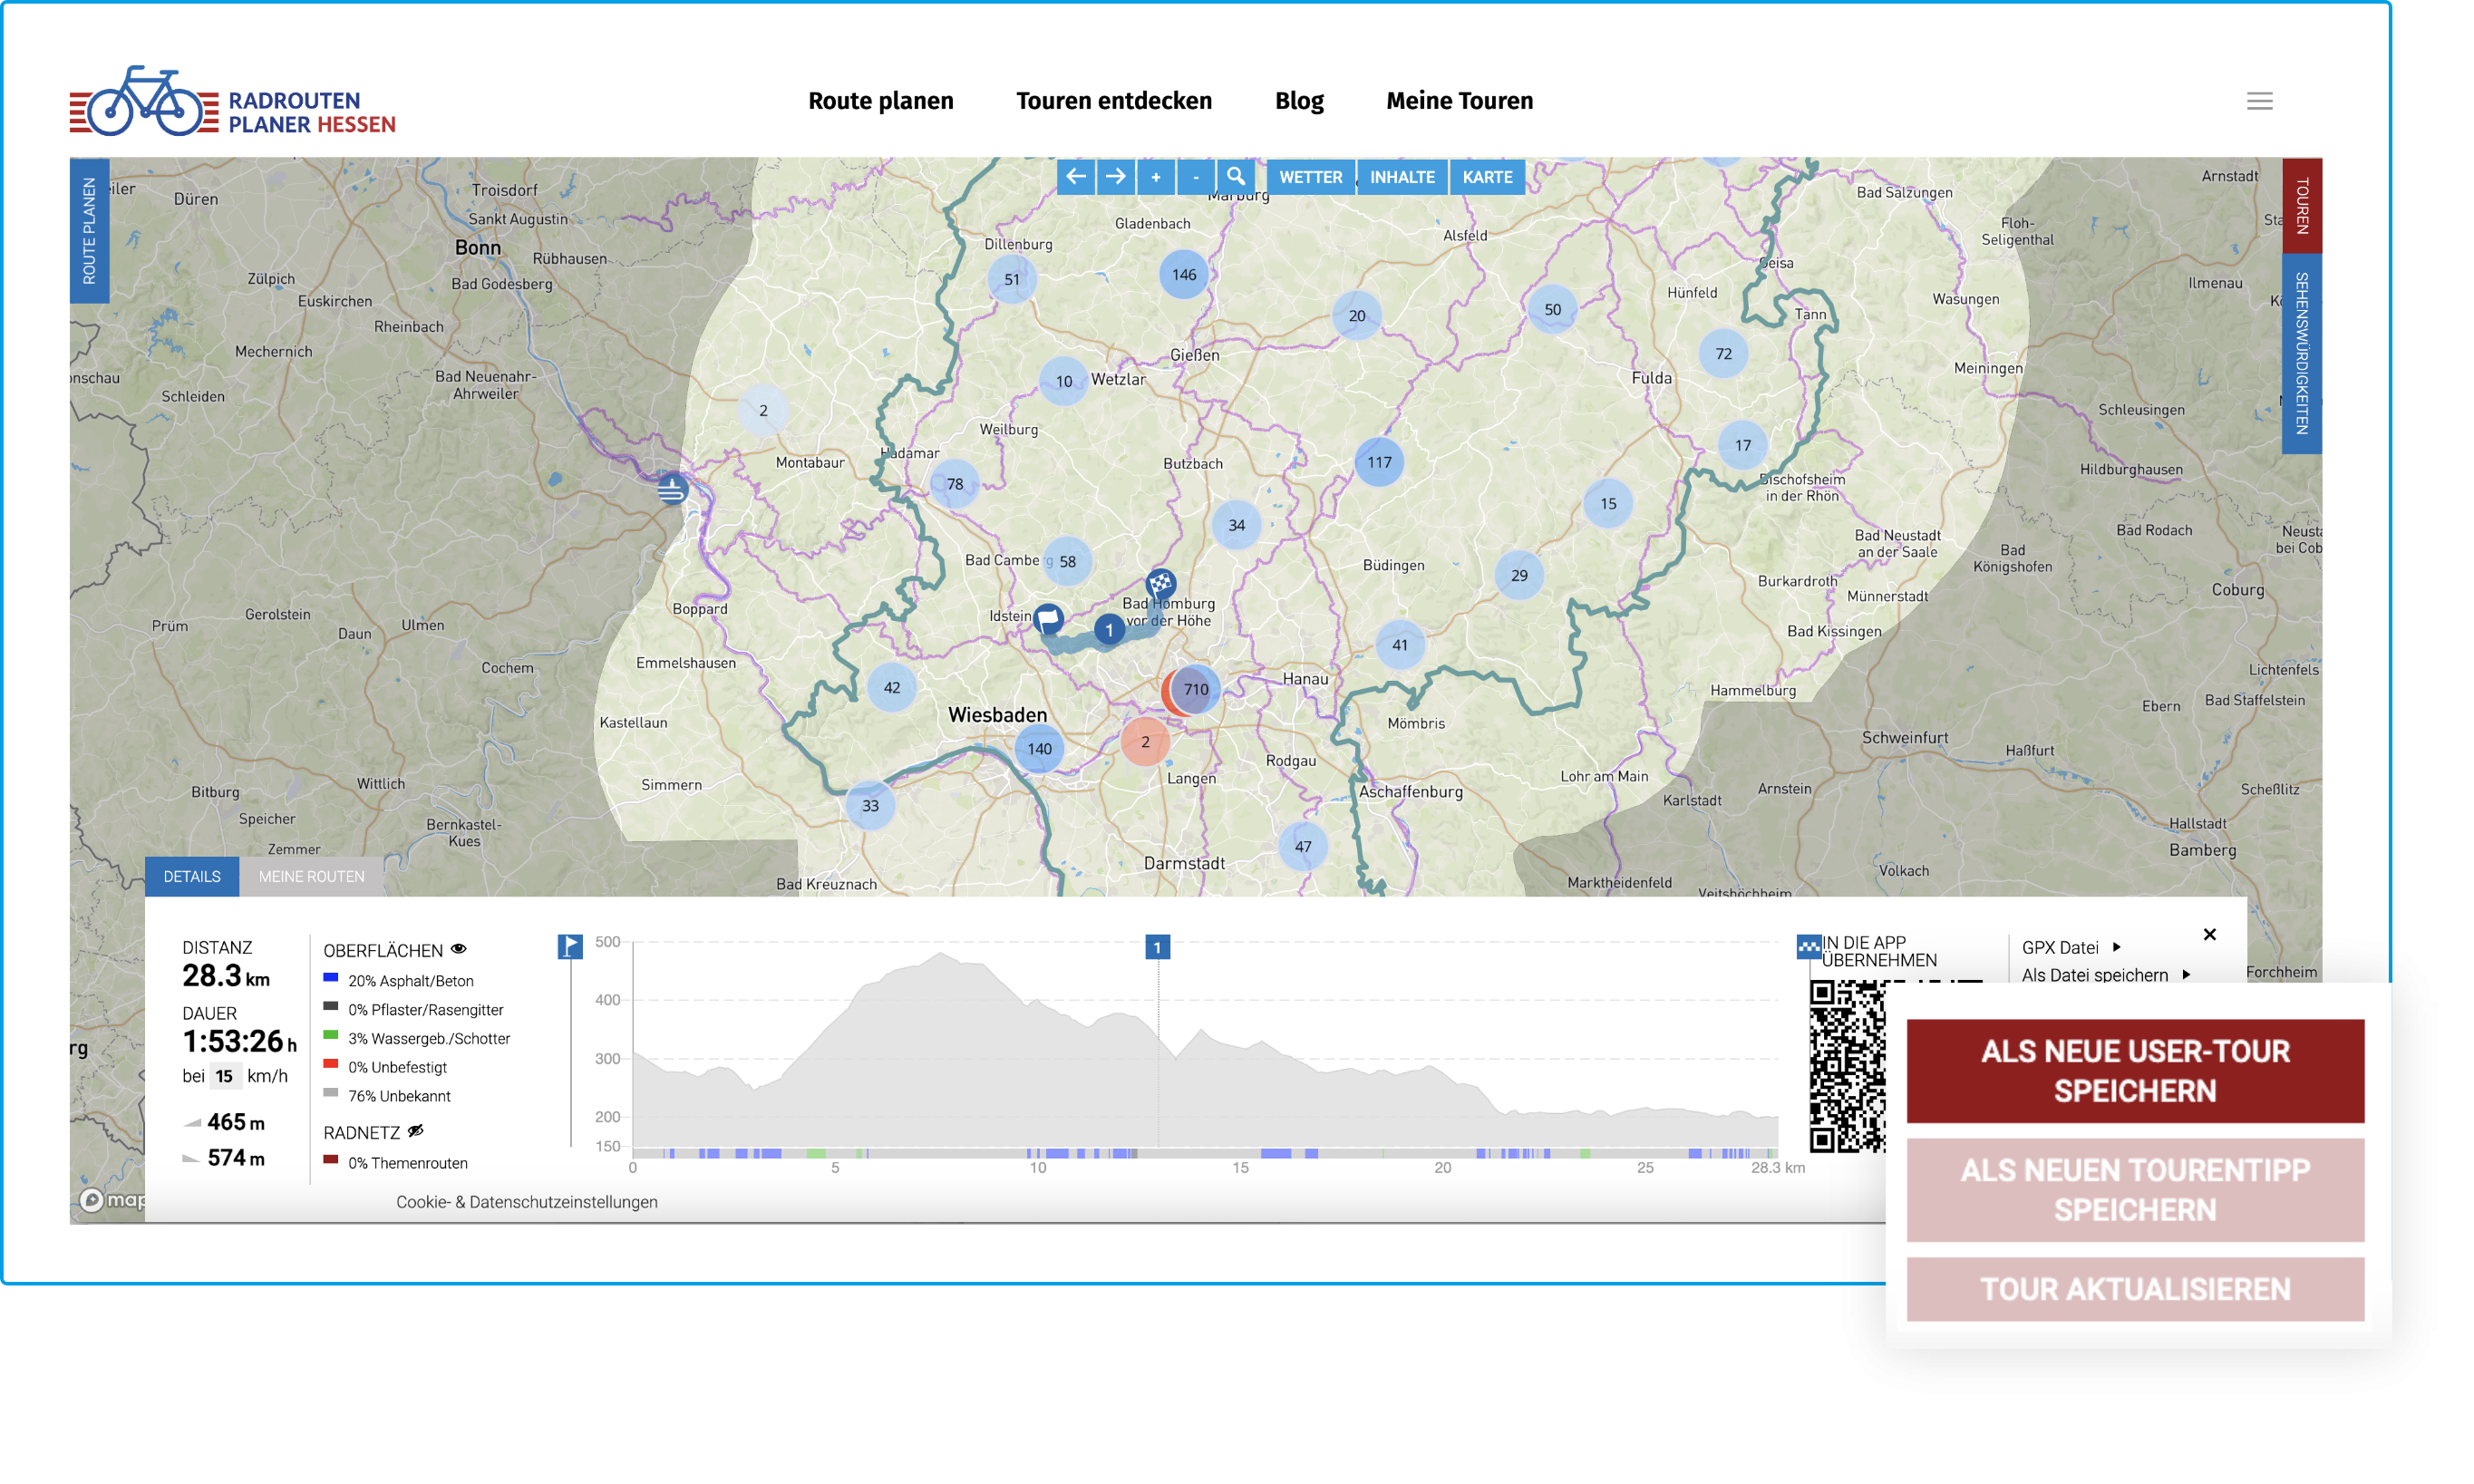Open Cookie- & Datenschutzeinstellungen link
Image resolution: width=2474 pixels, height=1484 pixels.
(x=526, y=1201)
